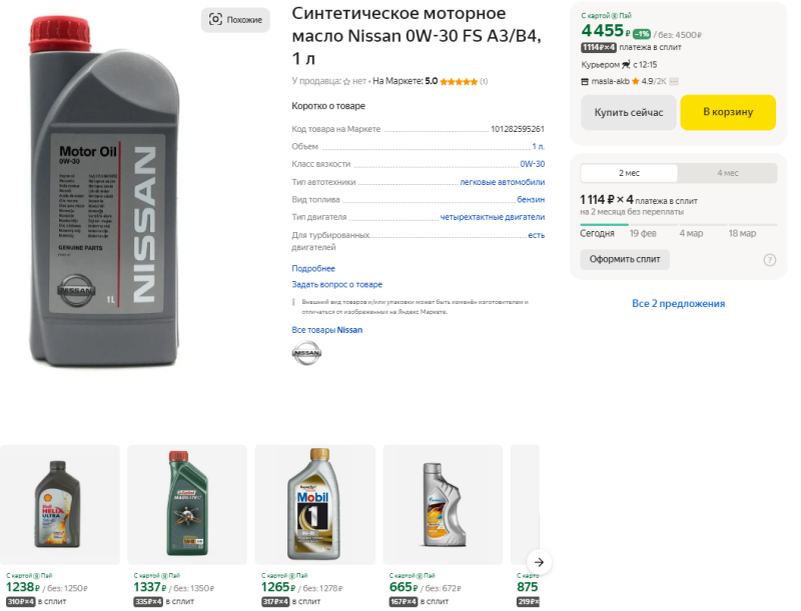Click Задать вопрос о товаре link

tap(337, 284)
